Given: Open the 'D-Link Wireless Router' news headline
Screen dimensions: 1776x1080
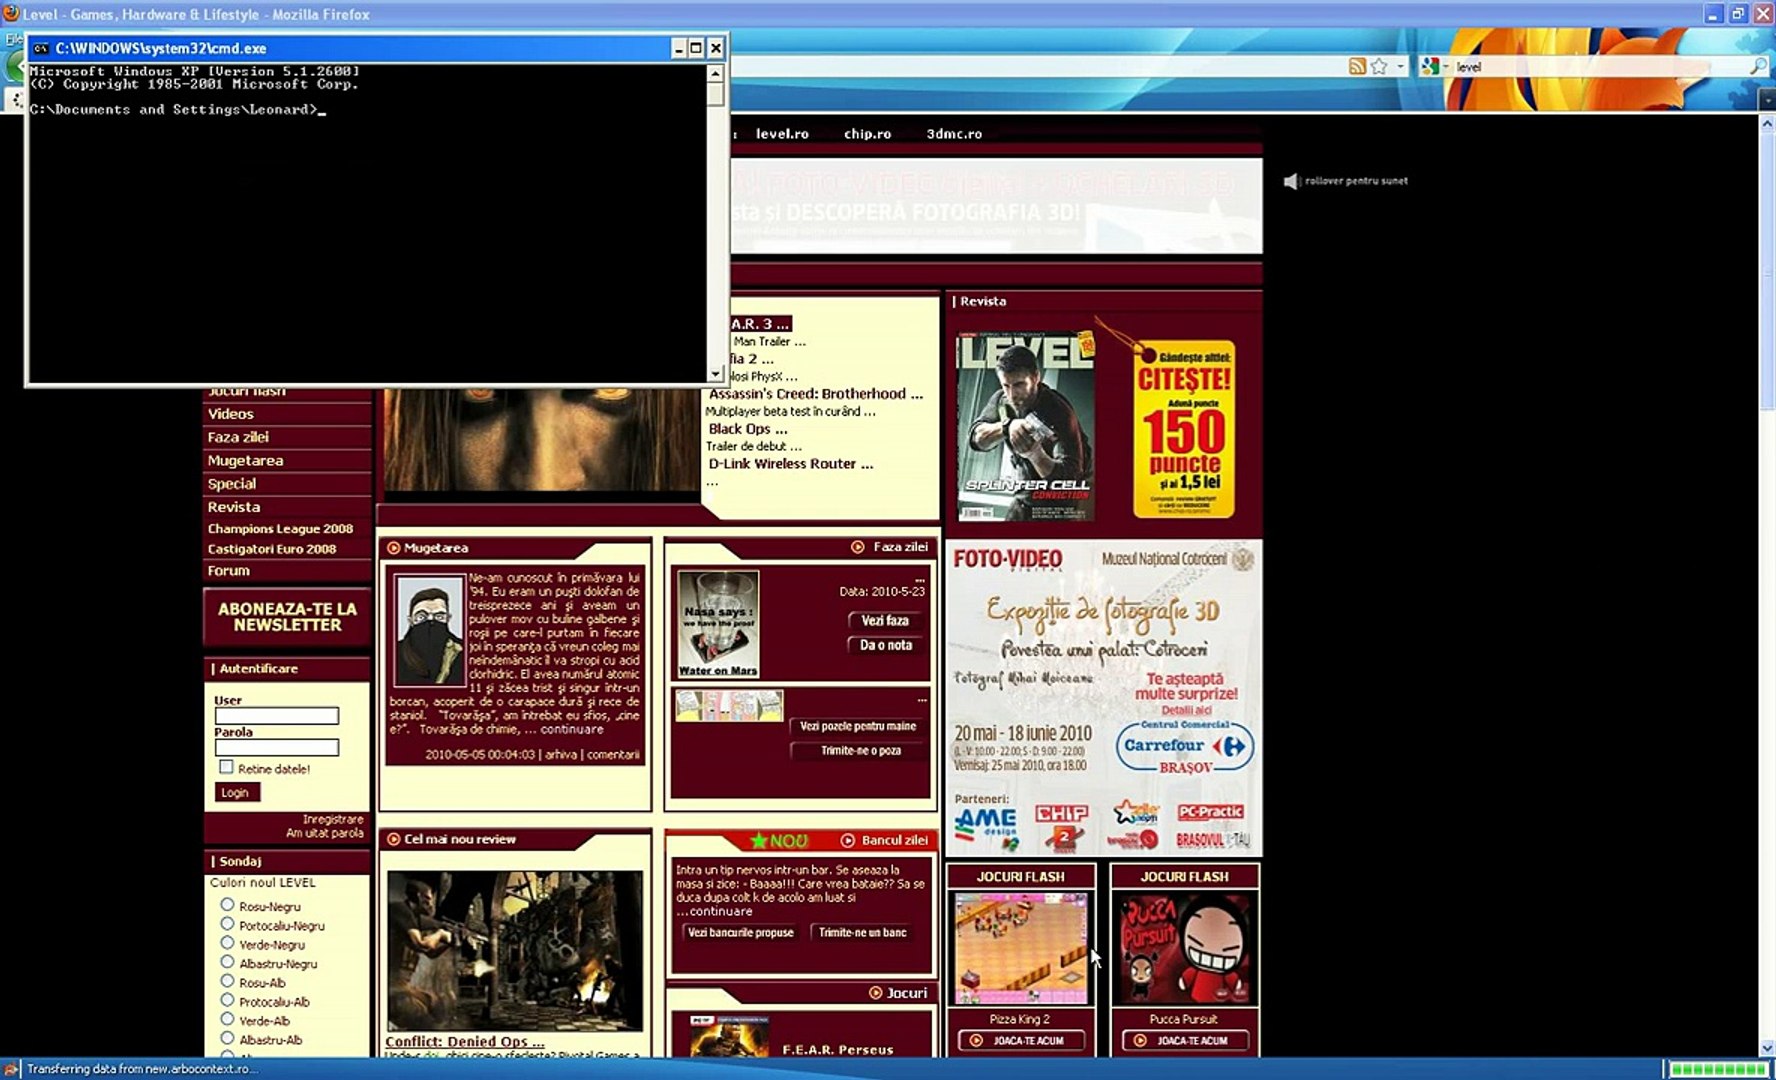Looking at the screenshot, I should (791, 464).
